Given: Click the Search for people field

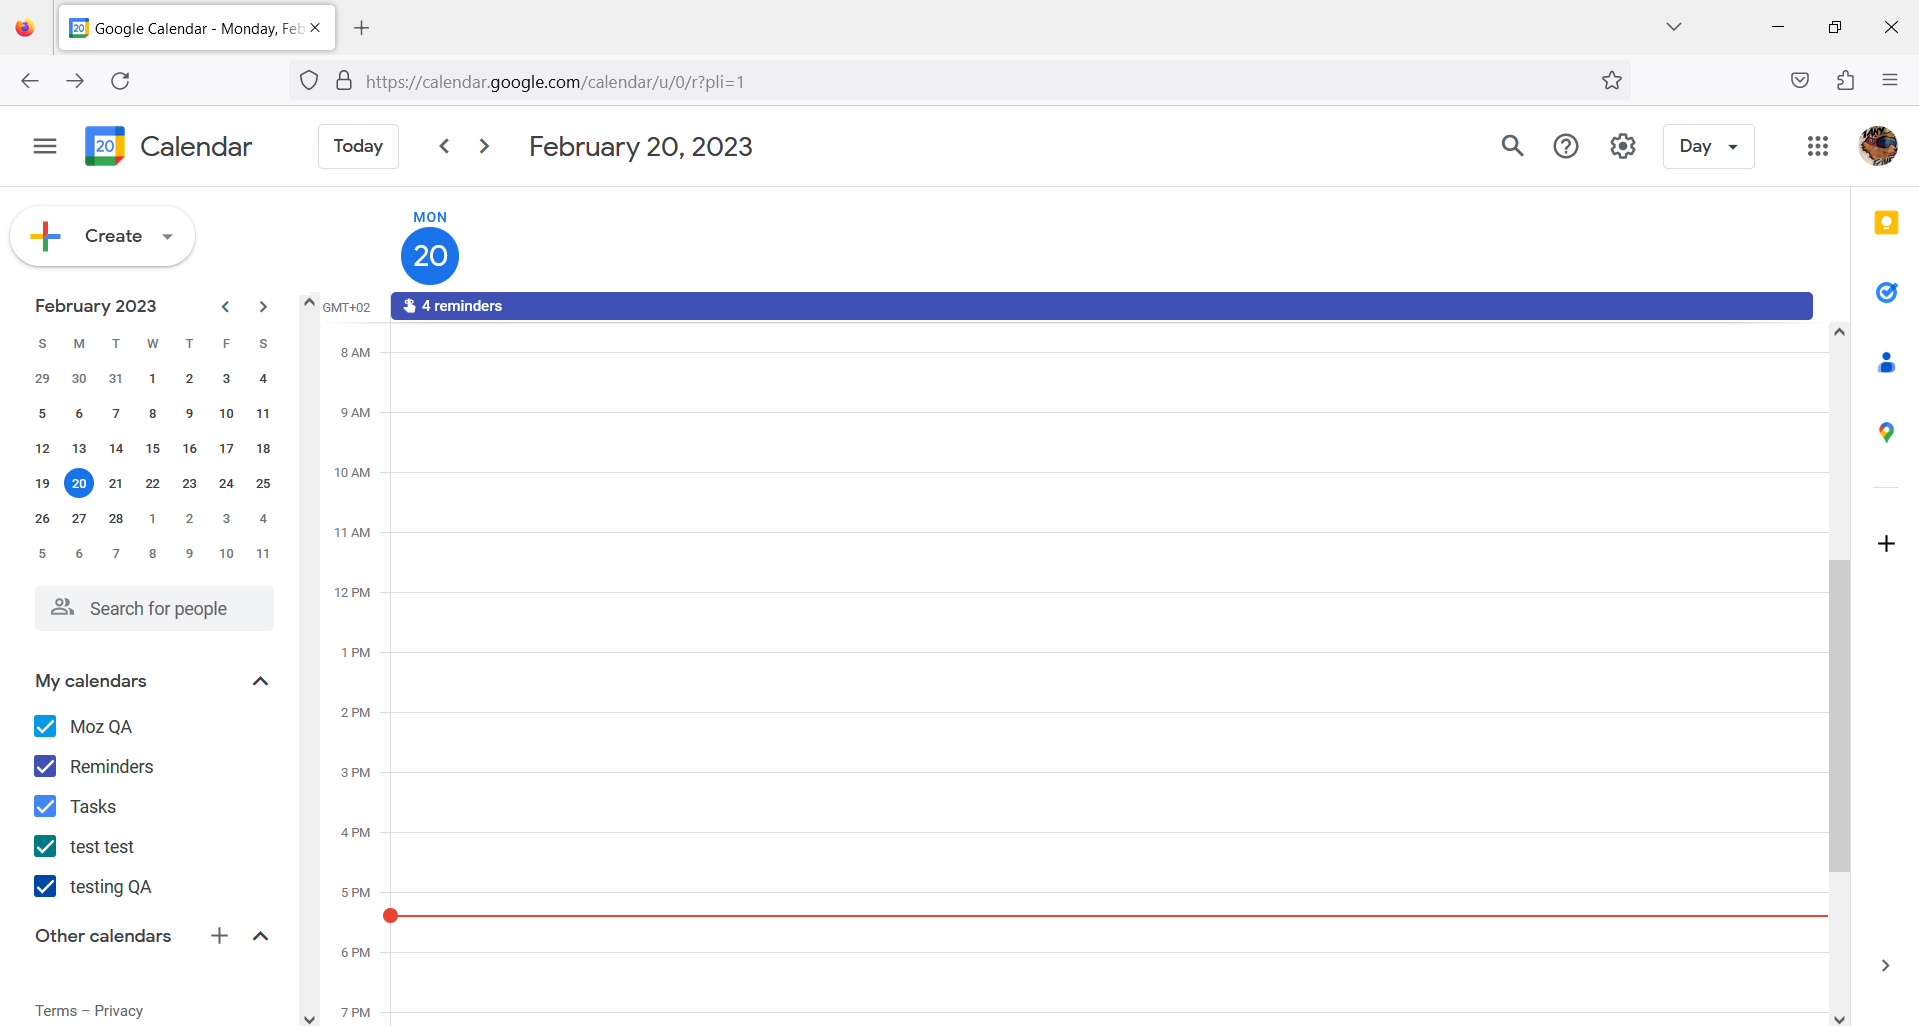Looking at the screenshot, I should 154,608.
